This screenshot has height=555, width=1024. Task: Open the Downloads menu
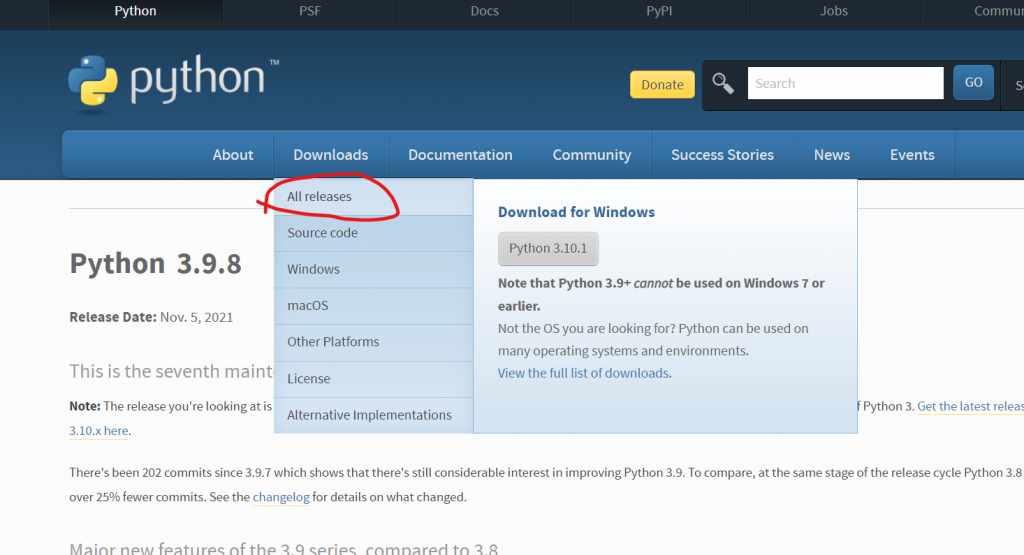[330, 155]
